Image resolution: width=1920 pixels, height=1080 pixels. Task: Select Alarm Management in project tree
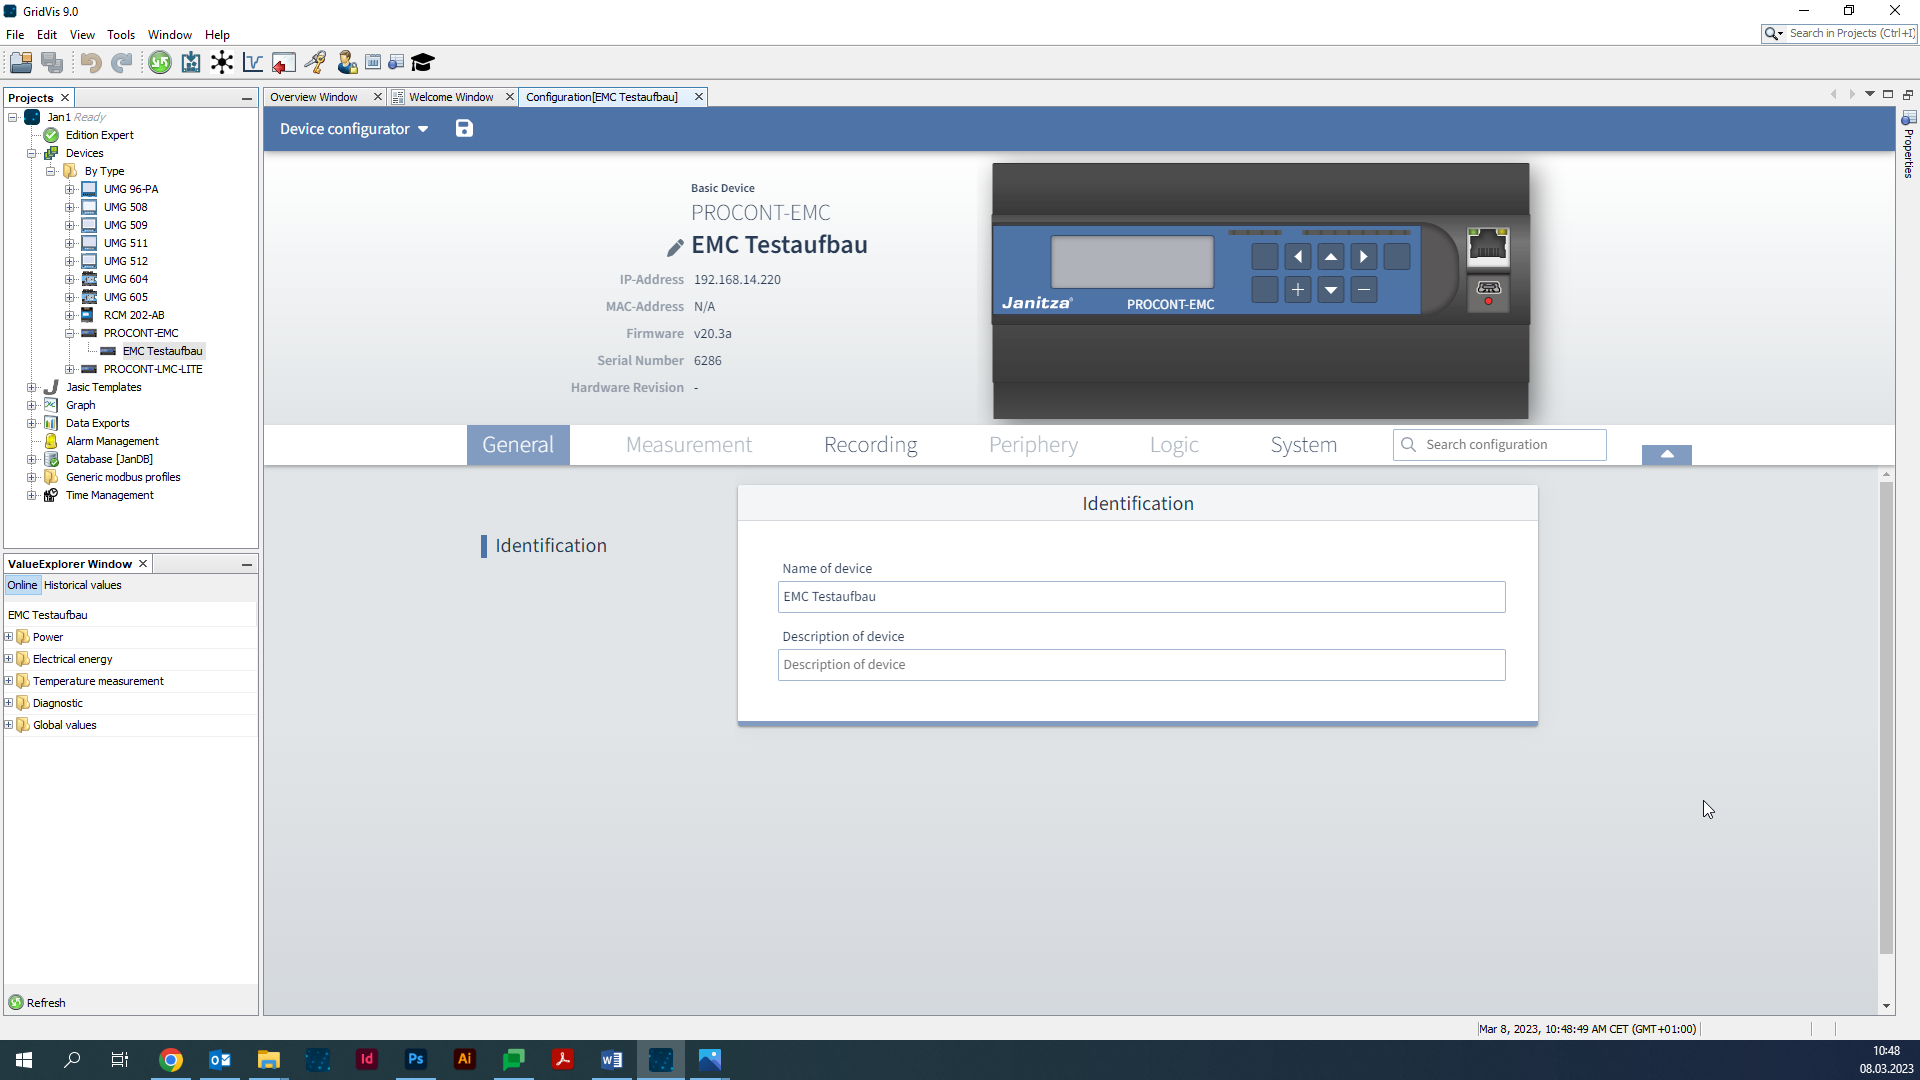[112, 441]
